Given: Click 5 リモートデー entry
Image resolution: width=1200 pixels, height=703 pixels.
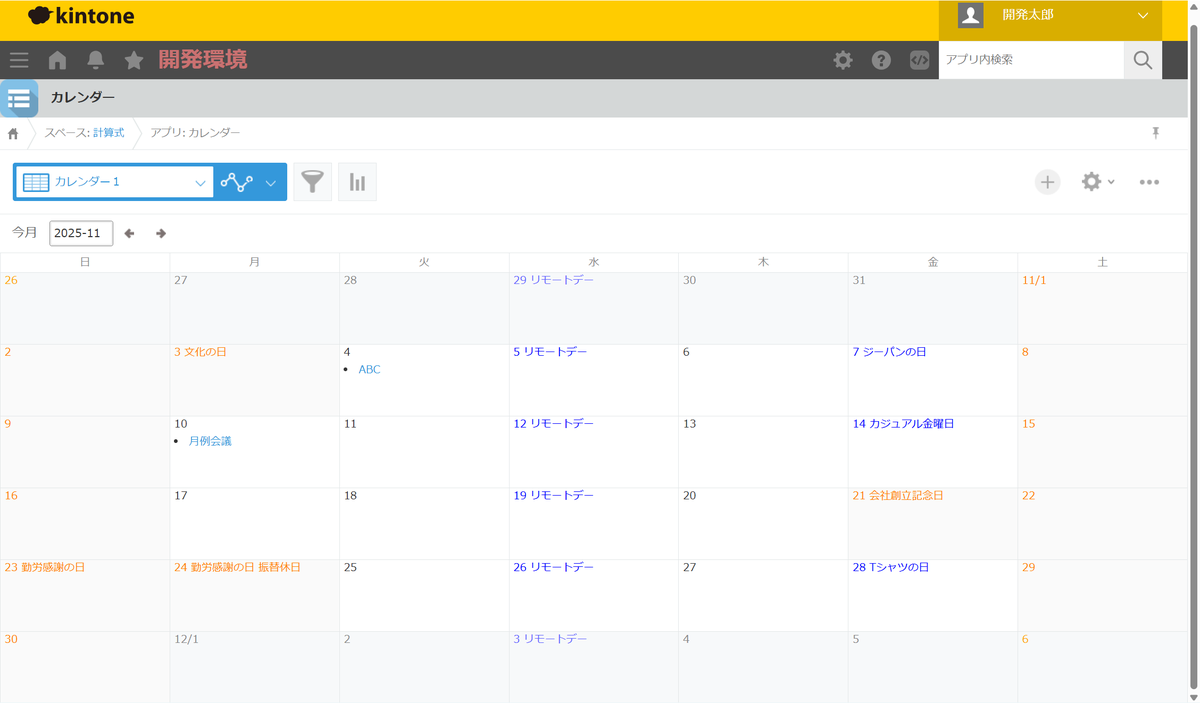Looking at the screenshot, I should (x=550, y=352).
